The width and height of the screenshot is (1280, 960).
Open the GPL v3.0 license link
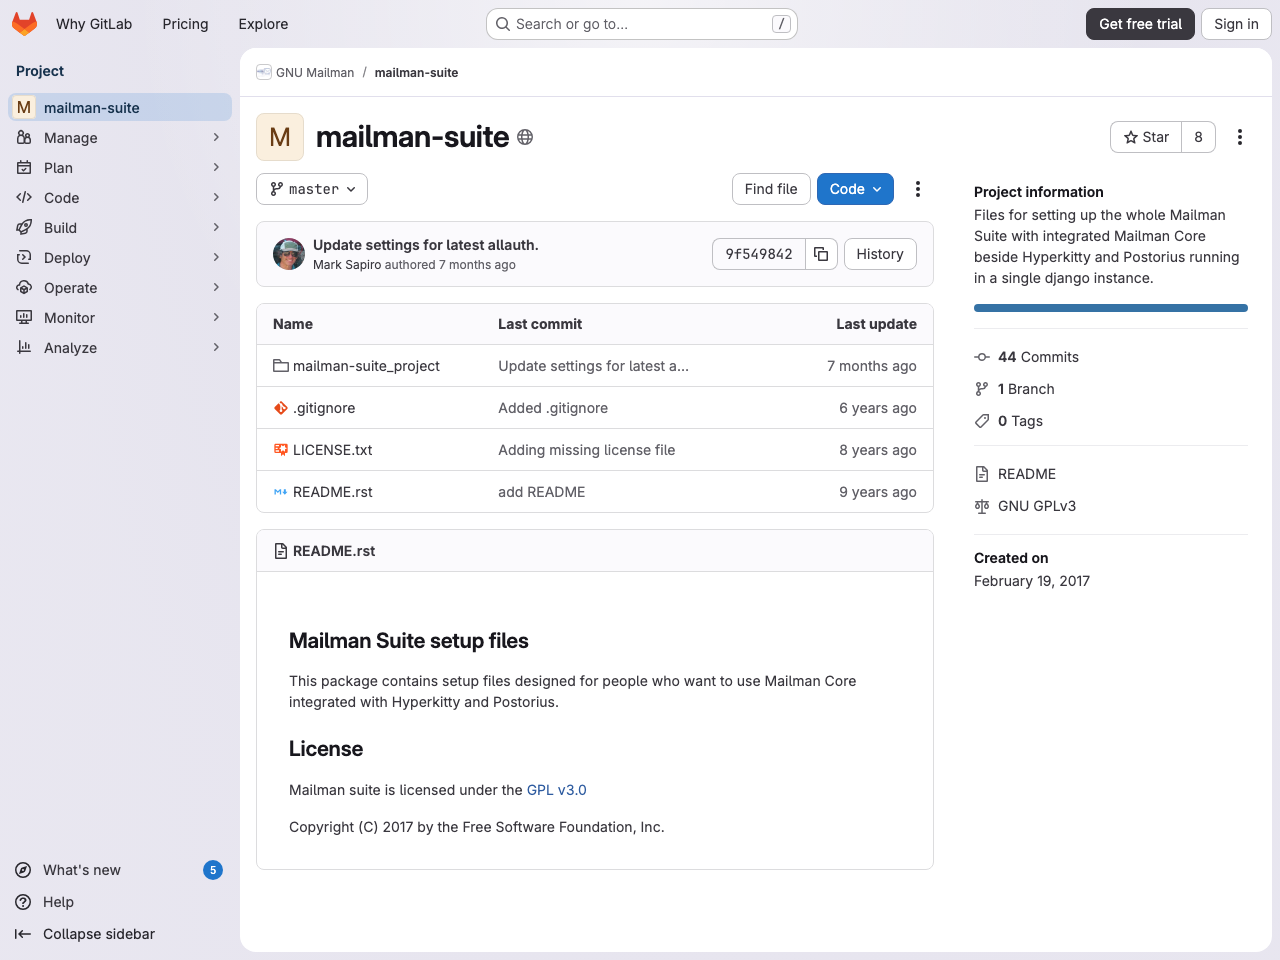tap(556, 790)
